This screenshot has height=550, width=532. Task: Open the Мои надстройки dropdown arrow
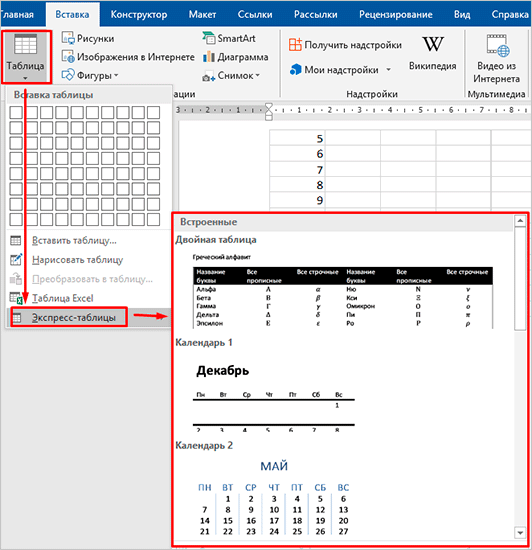point(389,69)
